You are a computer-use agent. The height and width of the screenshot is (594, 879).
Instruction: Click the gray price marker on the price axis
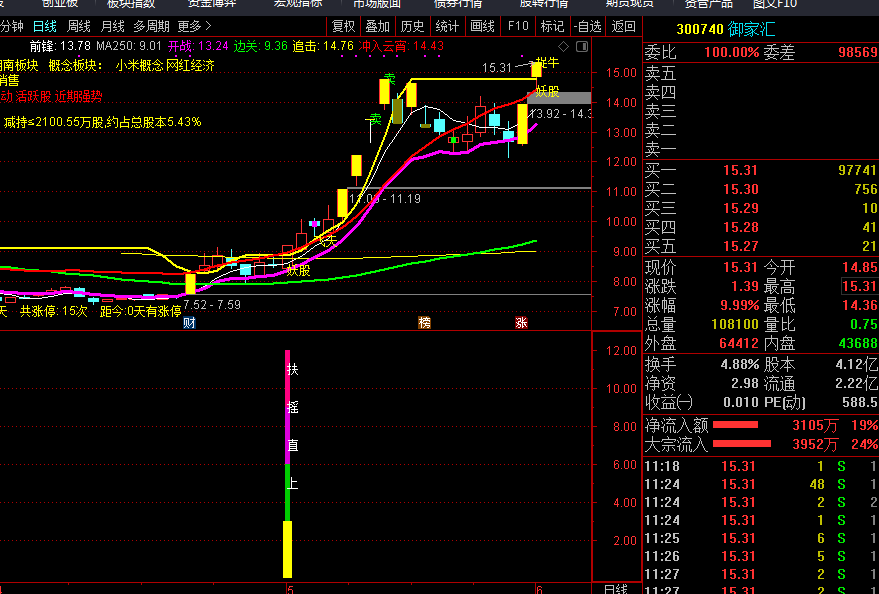tap(562, 98)
